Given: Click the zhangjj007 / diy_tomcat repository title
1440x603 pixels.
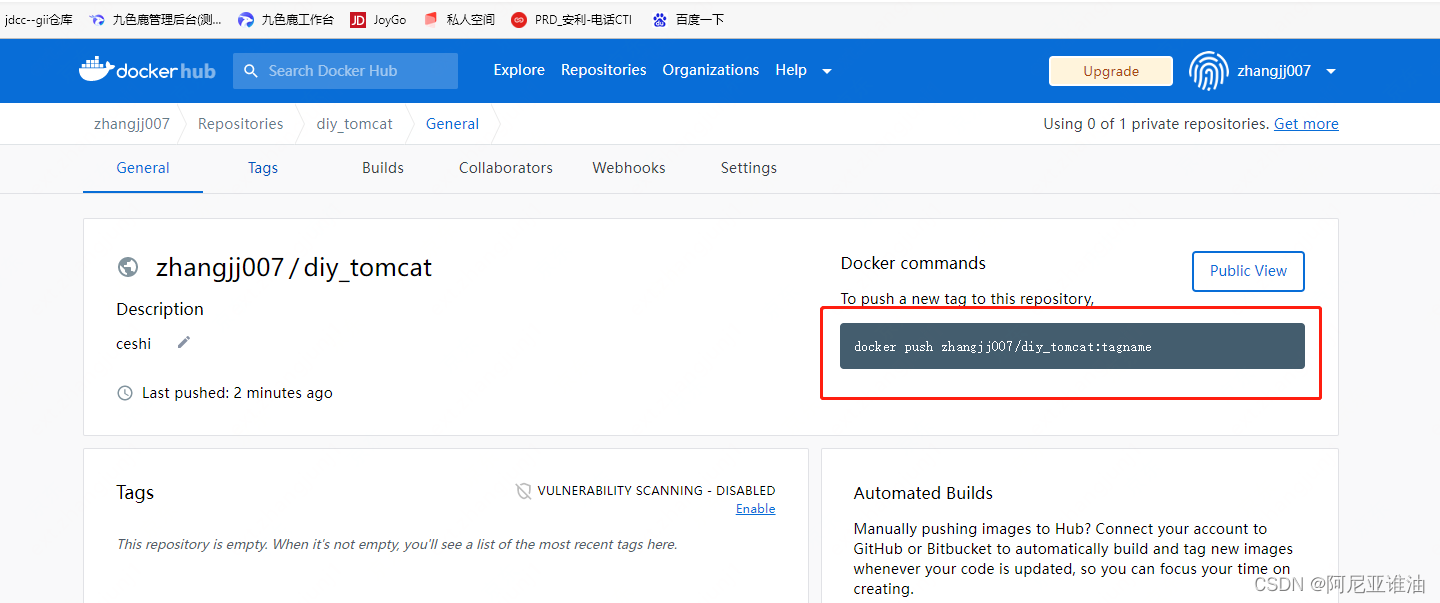Looking at the screenshot, I should 294,267.
